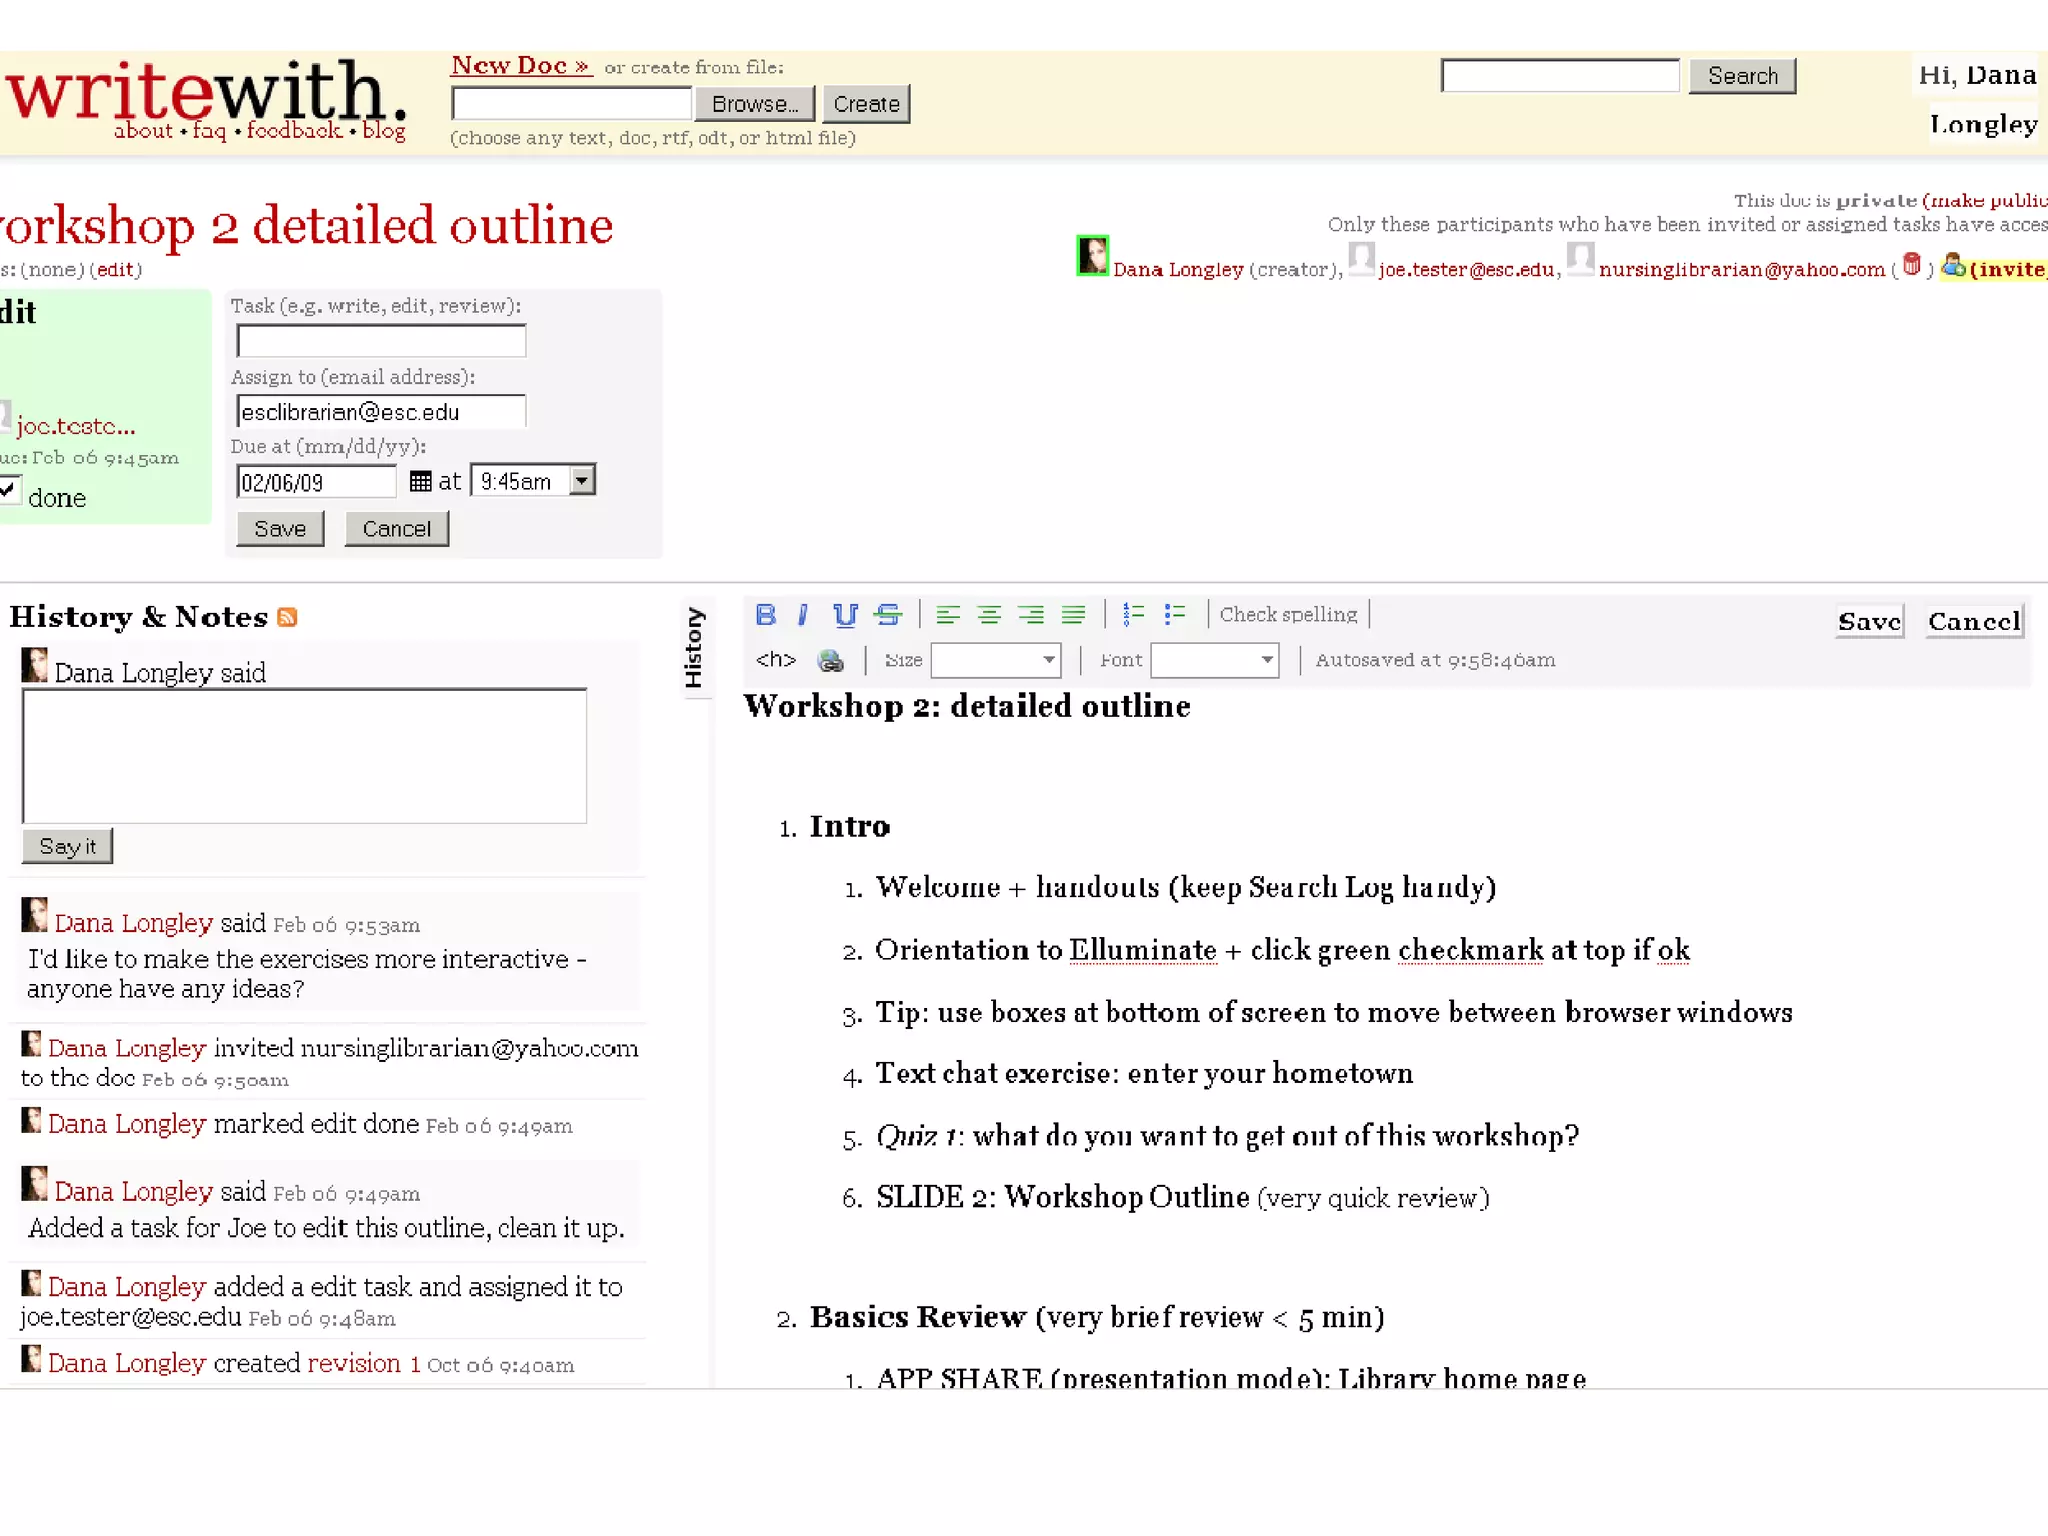Click the New Doc link
The image size is (2048, 1536).
pos(520,66)
